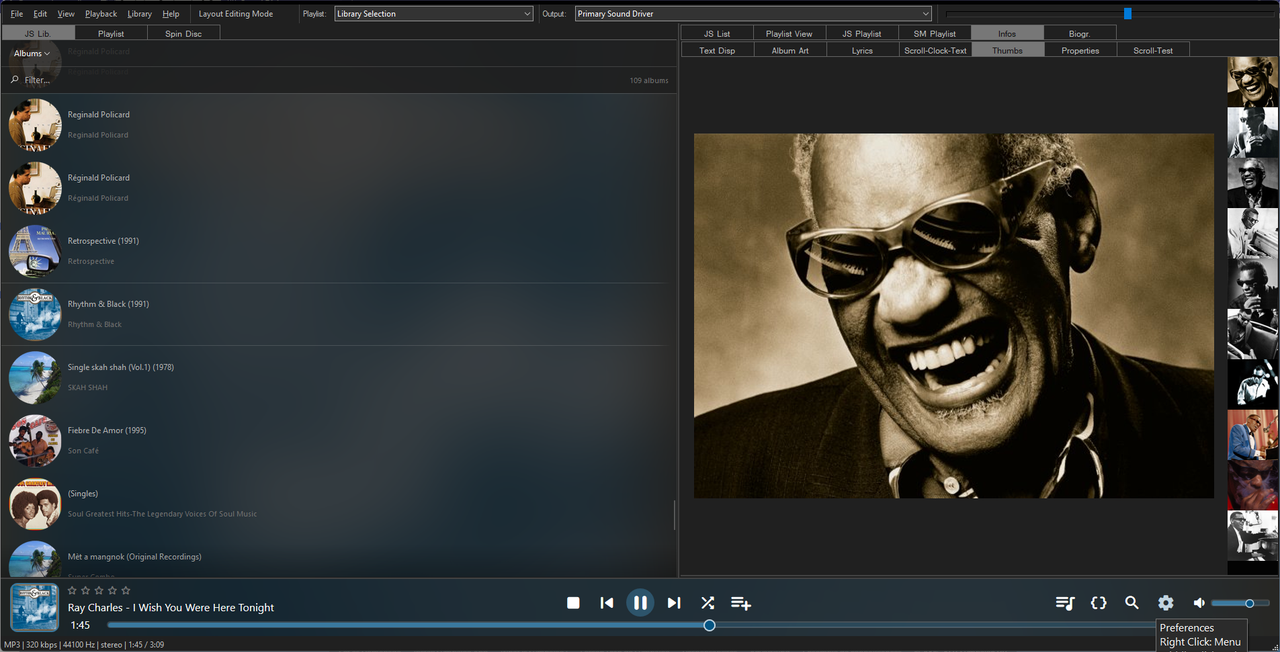Open the Albums view dropdown
The image size is (1280, 652).
point(32,53)
